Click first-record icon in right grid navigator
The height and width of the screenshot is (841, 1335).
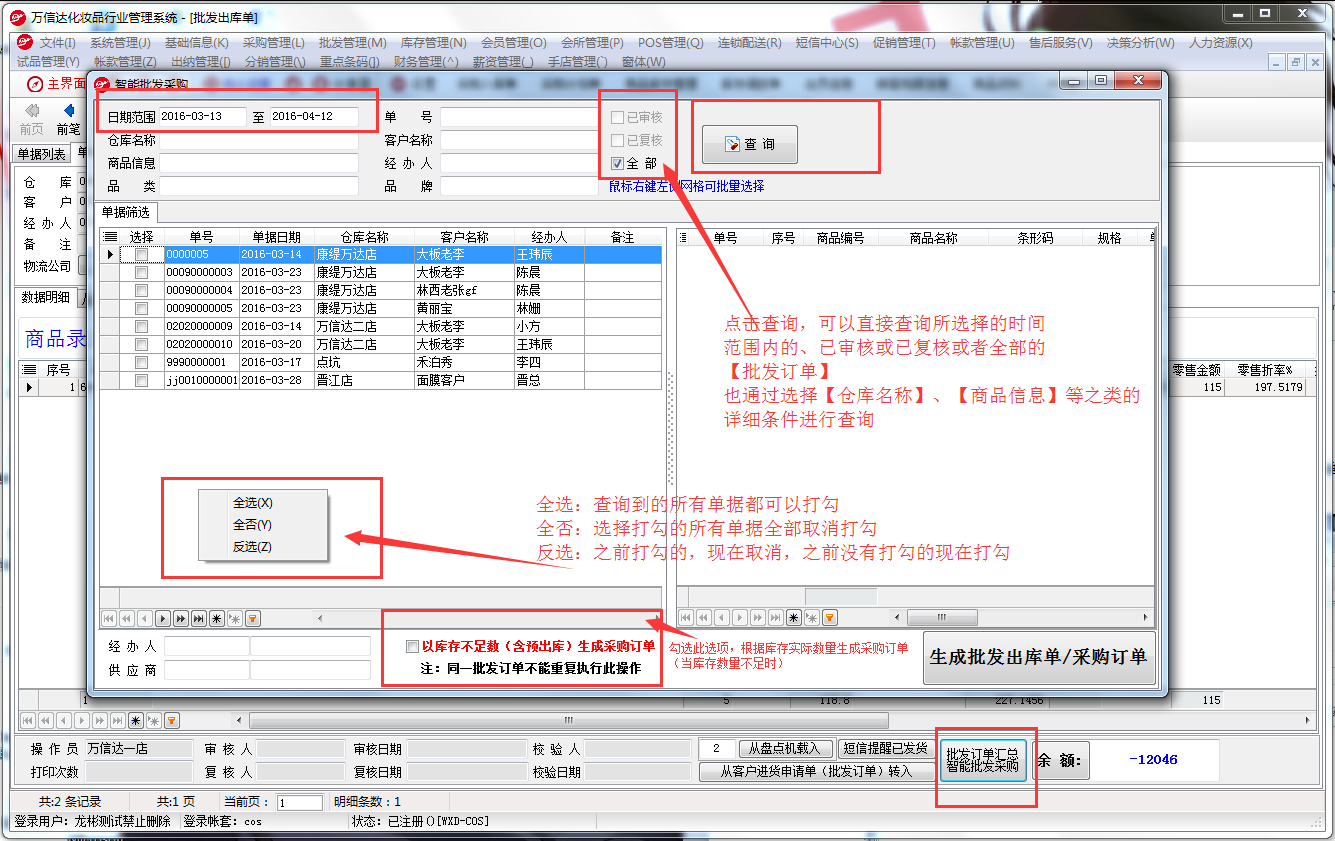coord(686,618)
